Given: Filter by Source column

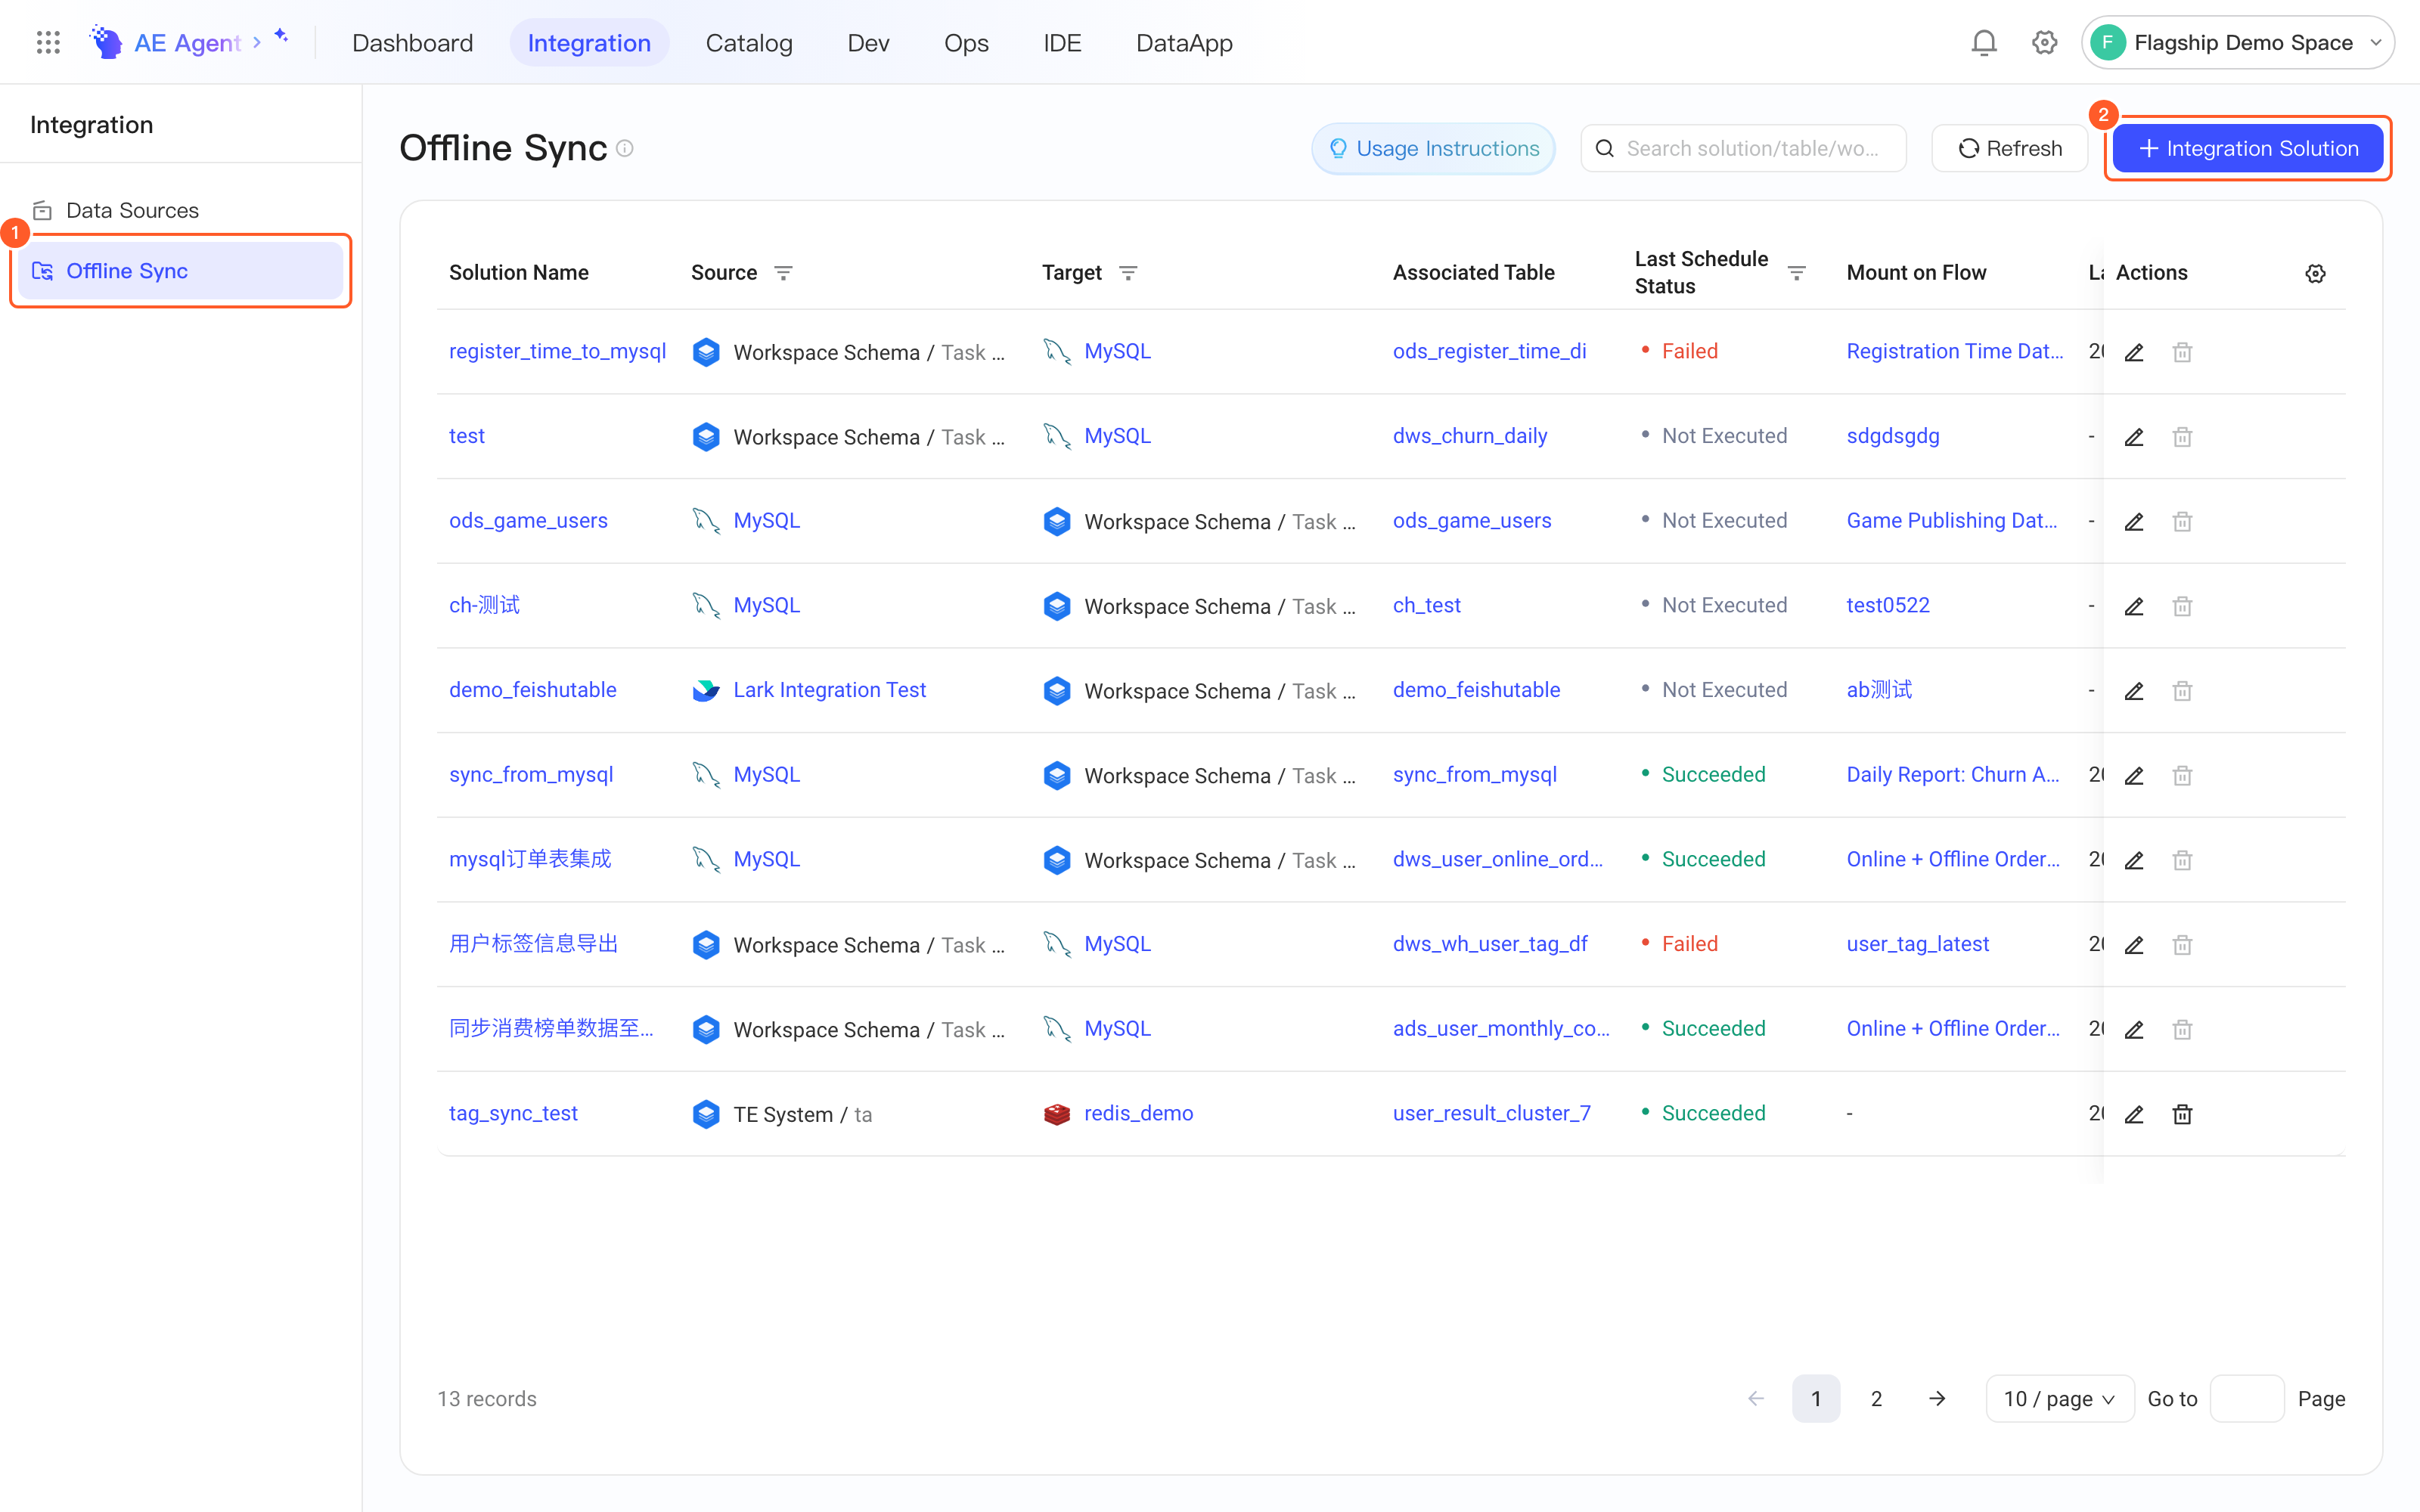Looking at the screenshot, I should pyautogui.click(x=783, y=273).
